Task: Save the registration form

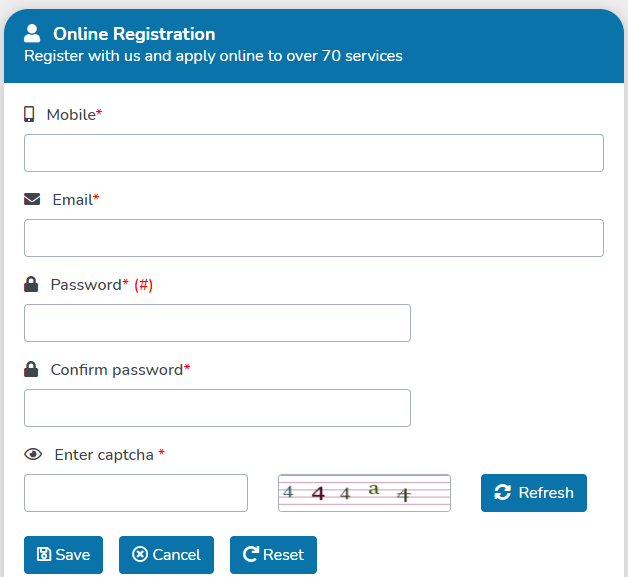Action: 63,555
